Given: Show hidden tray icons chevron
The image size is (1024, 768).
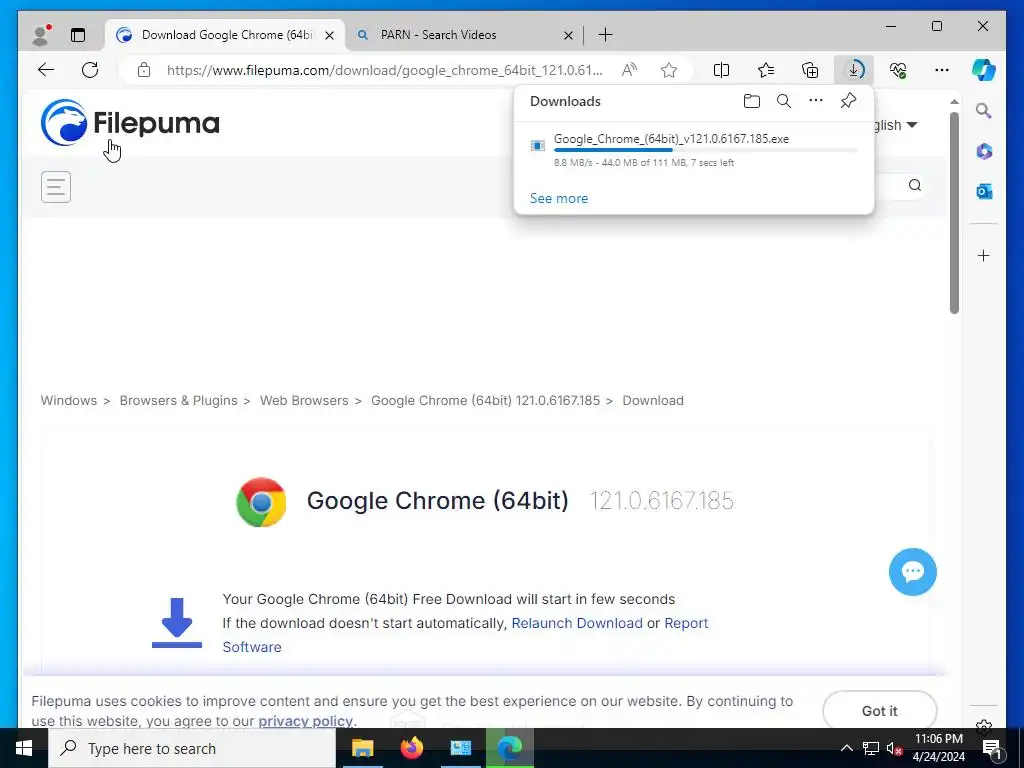Looking at the screenshot, I should 846,748.
